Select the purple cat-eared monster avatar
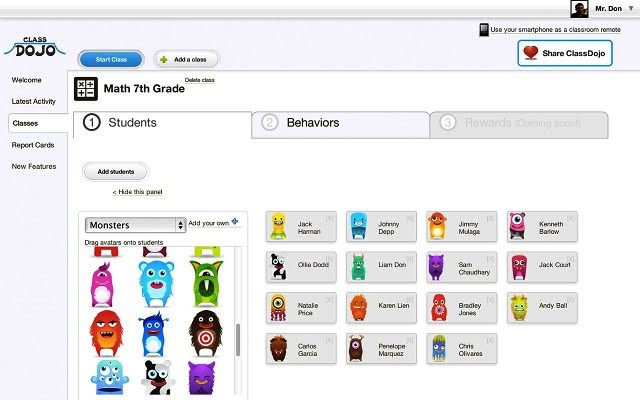640x400 pixels. [201, 378]
